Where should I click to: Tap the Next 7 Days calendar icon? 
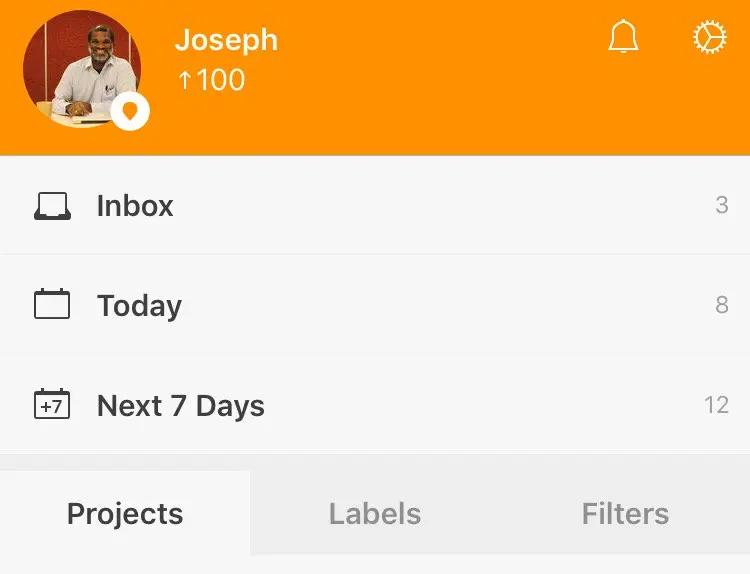52,404
